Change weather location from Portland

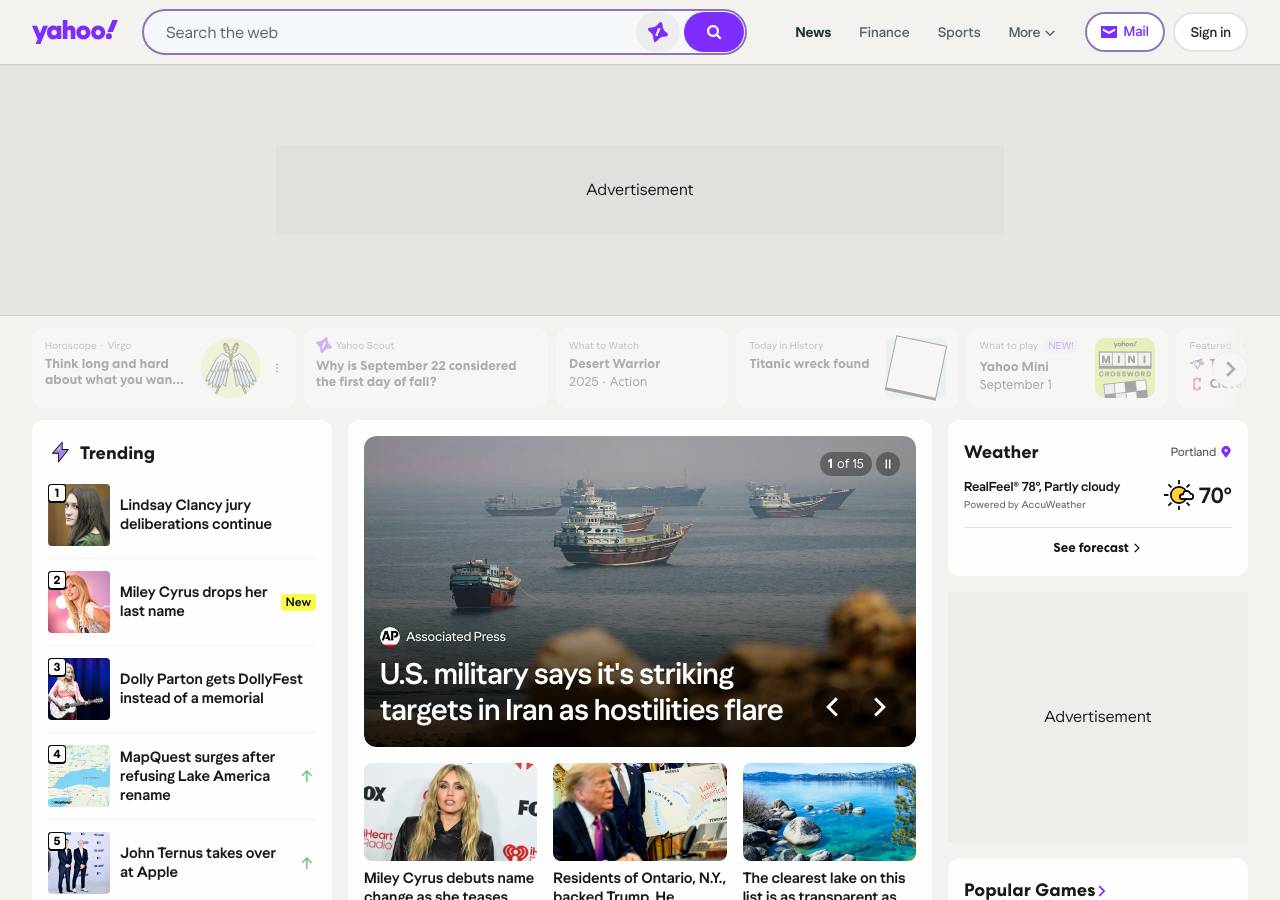click(x=1200, y=452)
